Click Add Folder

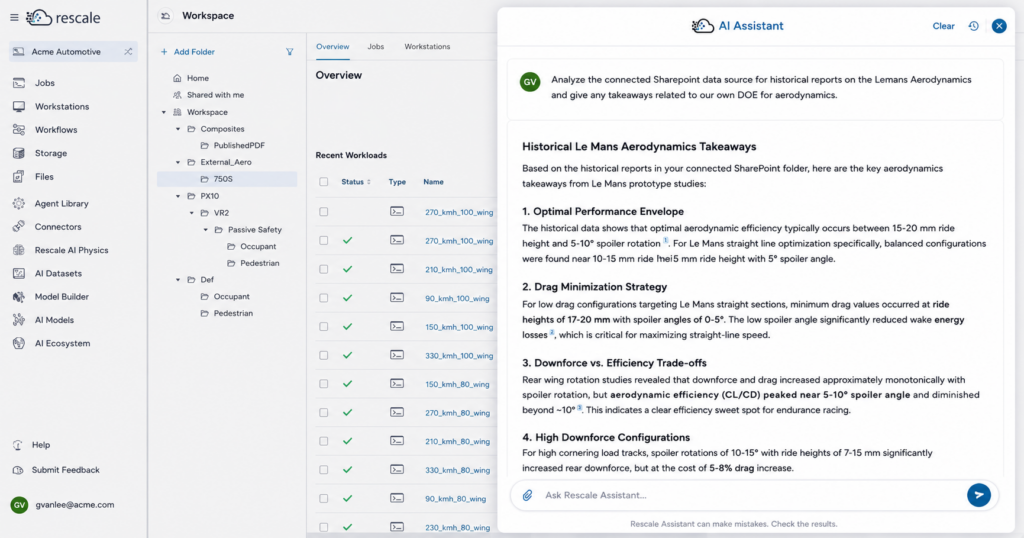point(188,52)
